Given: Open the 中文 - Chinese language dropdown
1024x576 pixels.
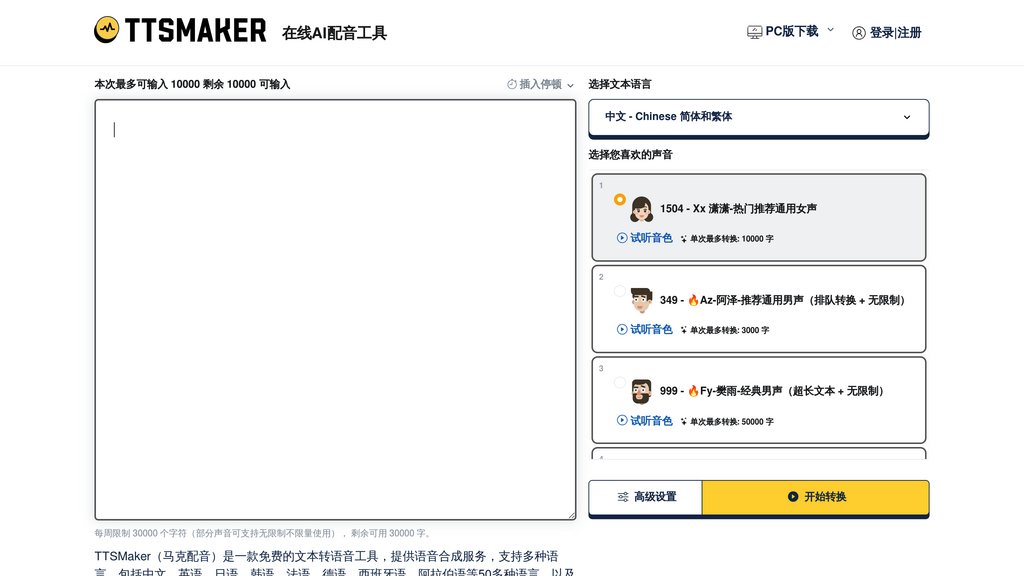Looking at the screenshot, I should 759,117.
